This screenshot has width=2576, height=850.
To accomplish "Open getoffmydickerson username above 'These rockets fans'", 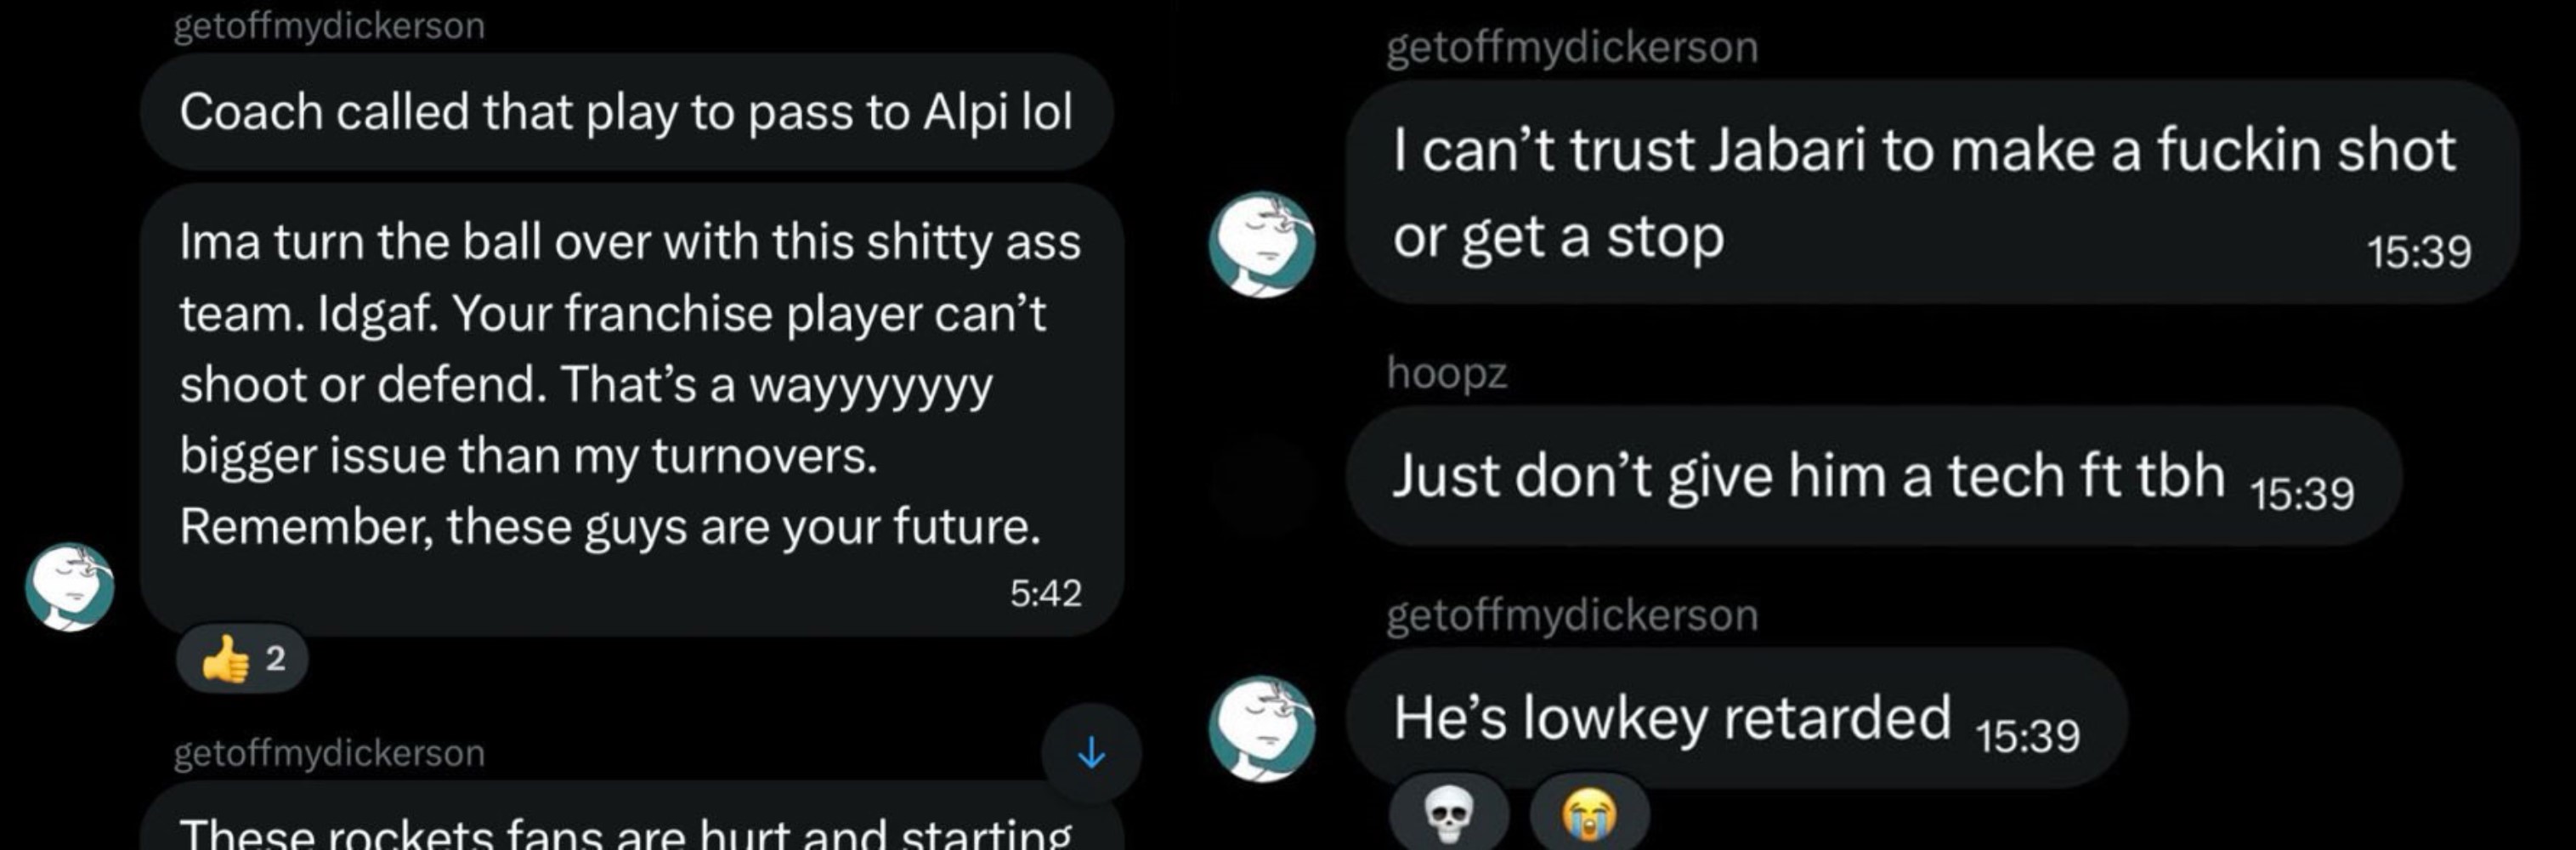I will tap(329, 752).
